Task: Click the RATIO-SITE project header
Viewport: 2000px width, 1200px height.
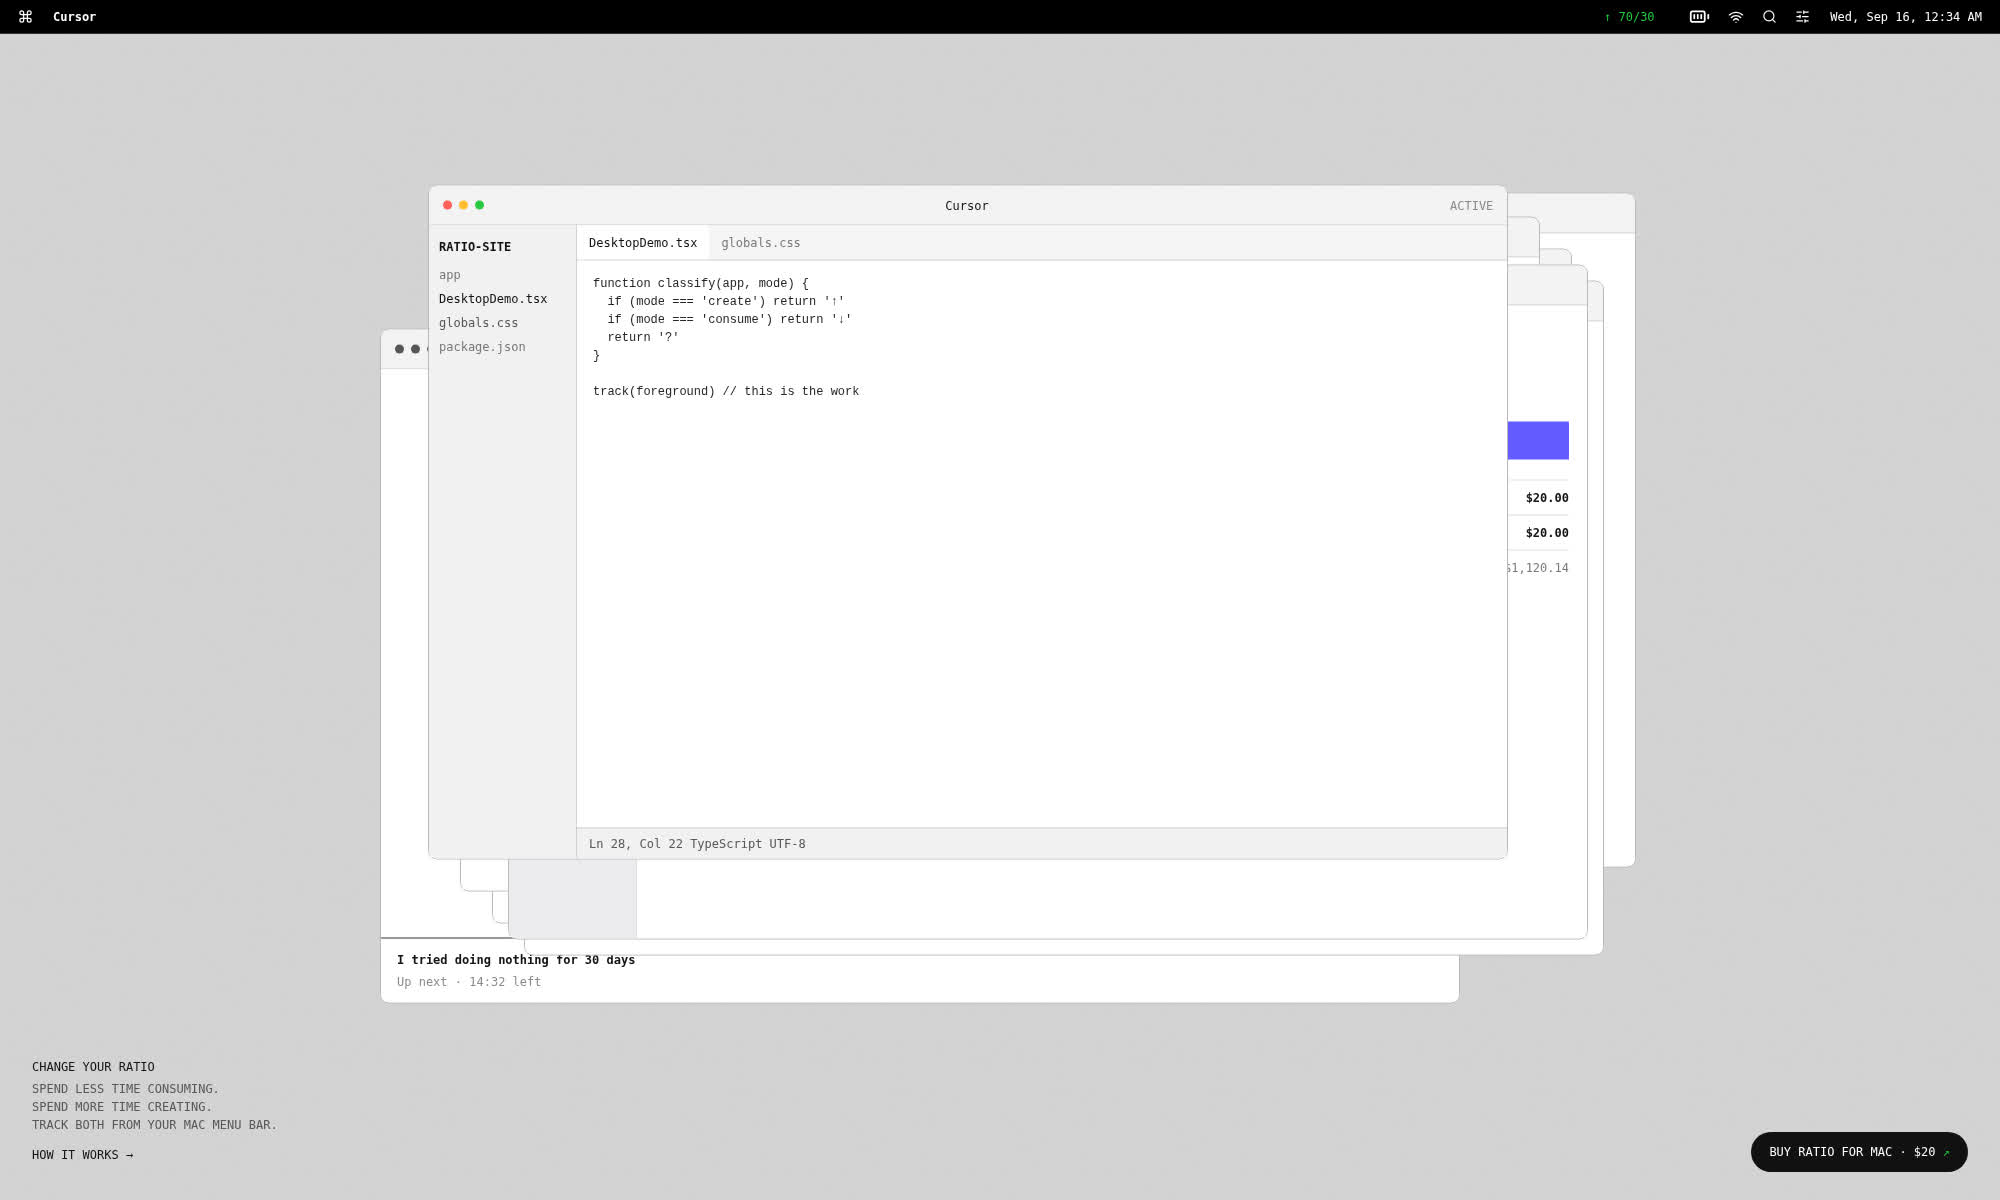Action: point(475,247)
